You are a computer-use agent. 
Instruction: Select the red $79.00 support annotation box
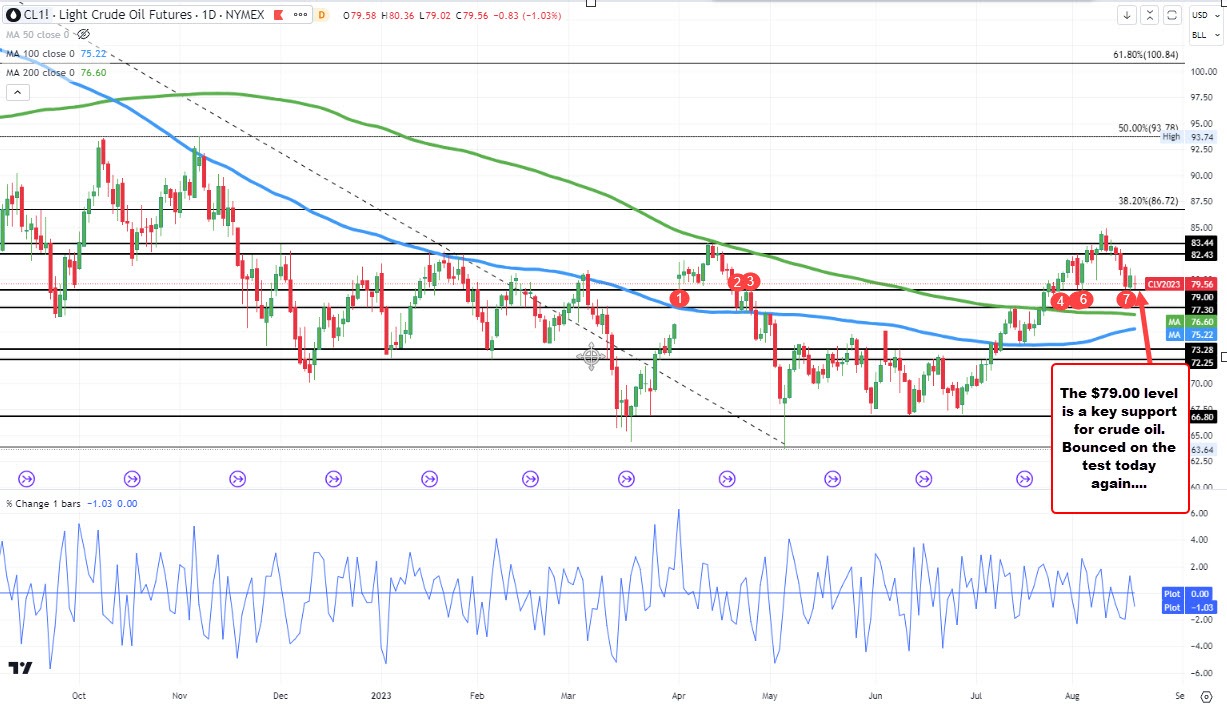click(x=1119, y=437)
